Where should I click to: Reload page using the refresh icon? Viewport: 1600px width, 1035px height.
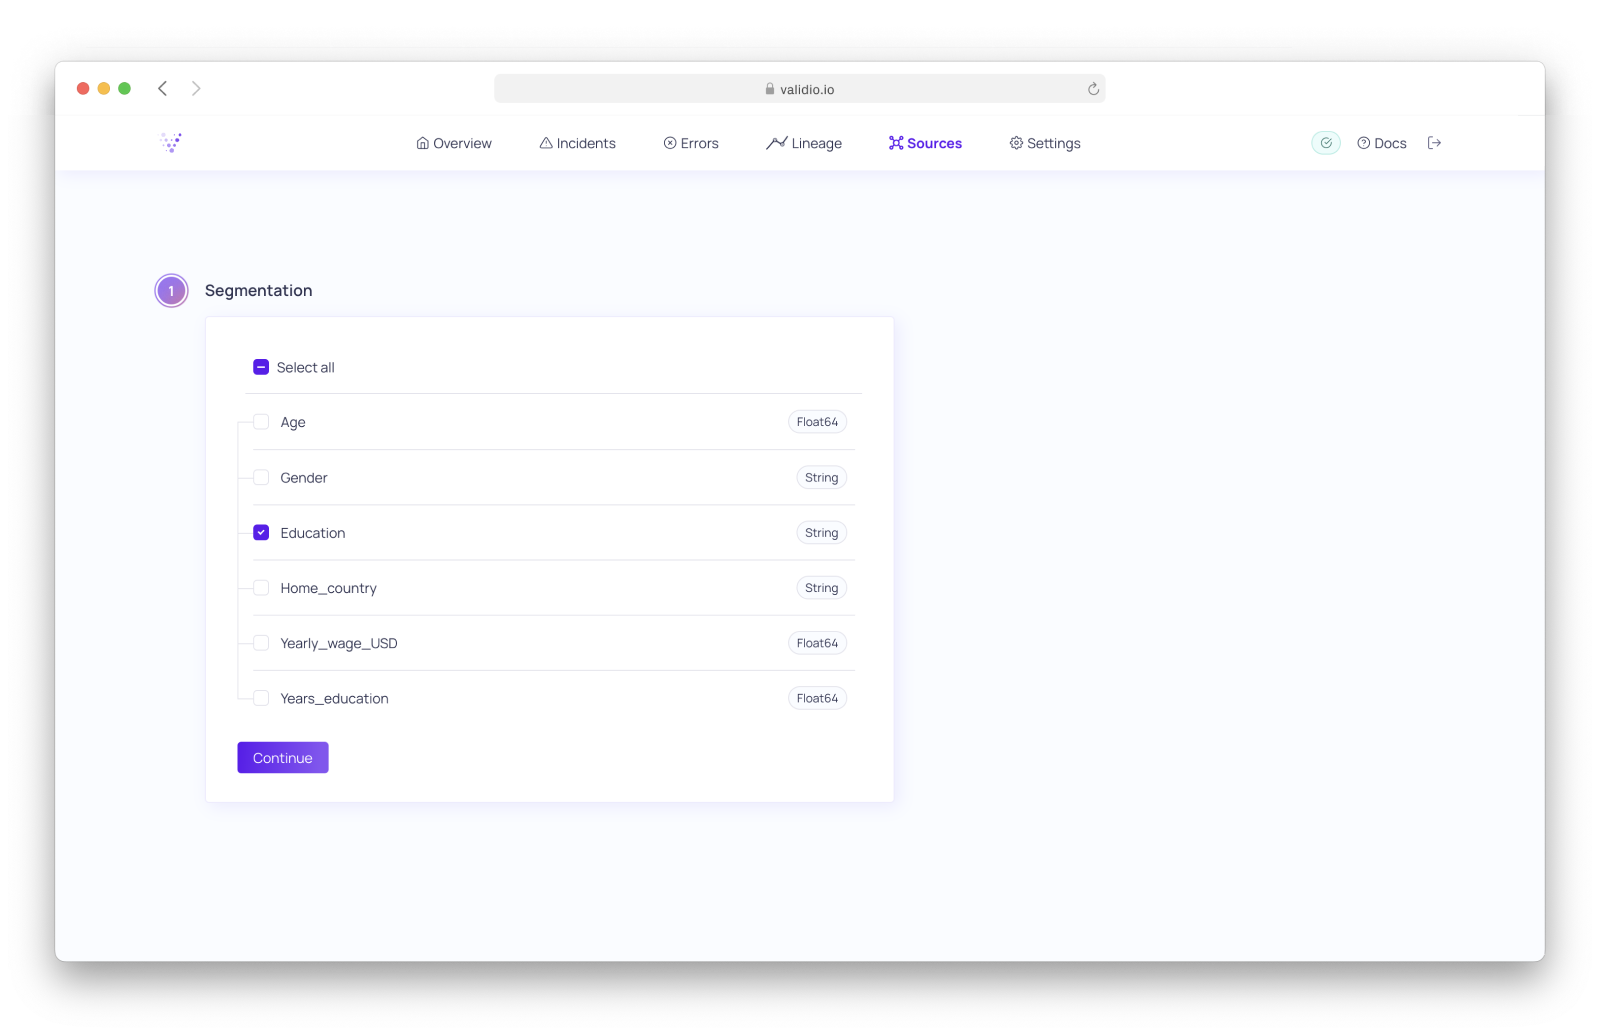coord(1093,89)
